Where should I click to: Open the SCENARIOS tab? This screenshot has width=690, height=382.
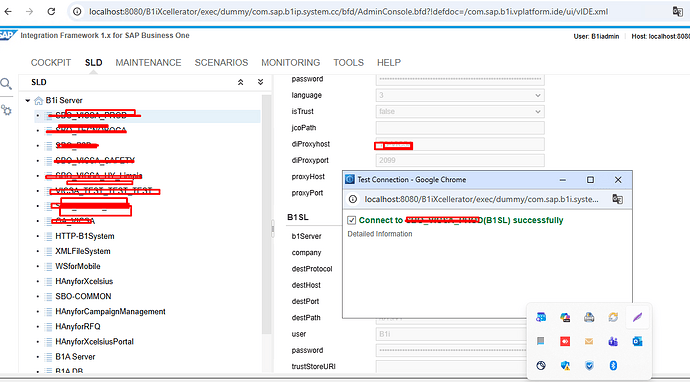(x=221, y=62)
